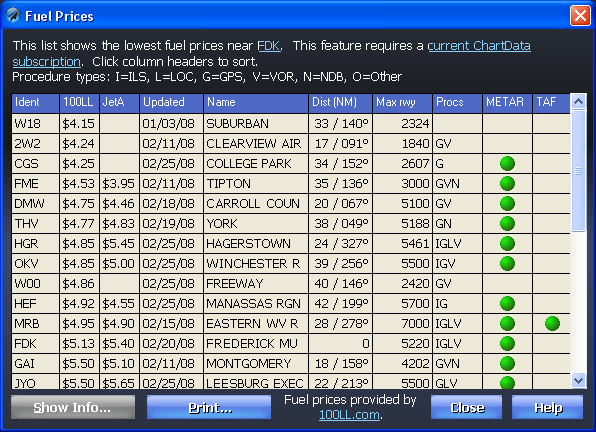Click the JetA column header
Viewport: 596px width, 432px height.
[119, 103]
